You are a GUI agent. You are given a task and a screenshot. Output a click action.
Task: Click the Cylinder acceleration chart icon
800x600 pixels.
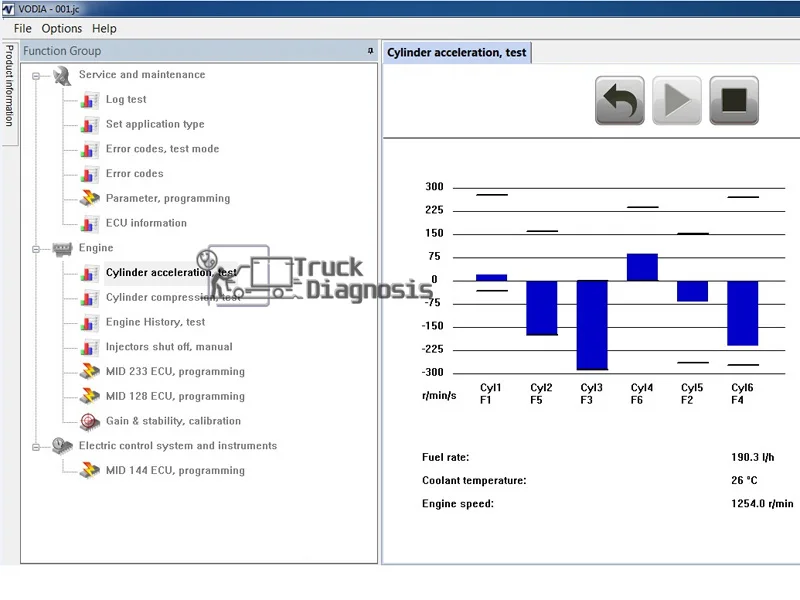pos(89,273)
